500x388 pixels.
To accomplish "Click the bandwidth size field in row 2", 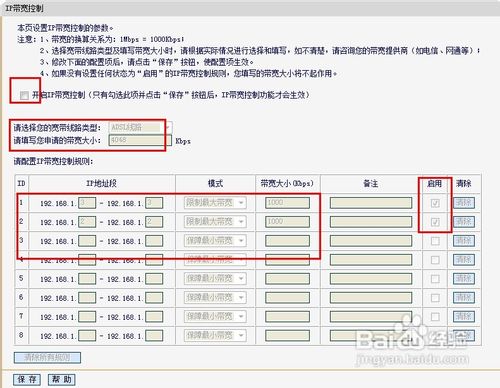I will [287, 222].
